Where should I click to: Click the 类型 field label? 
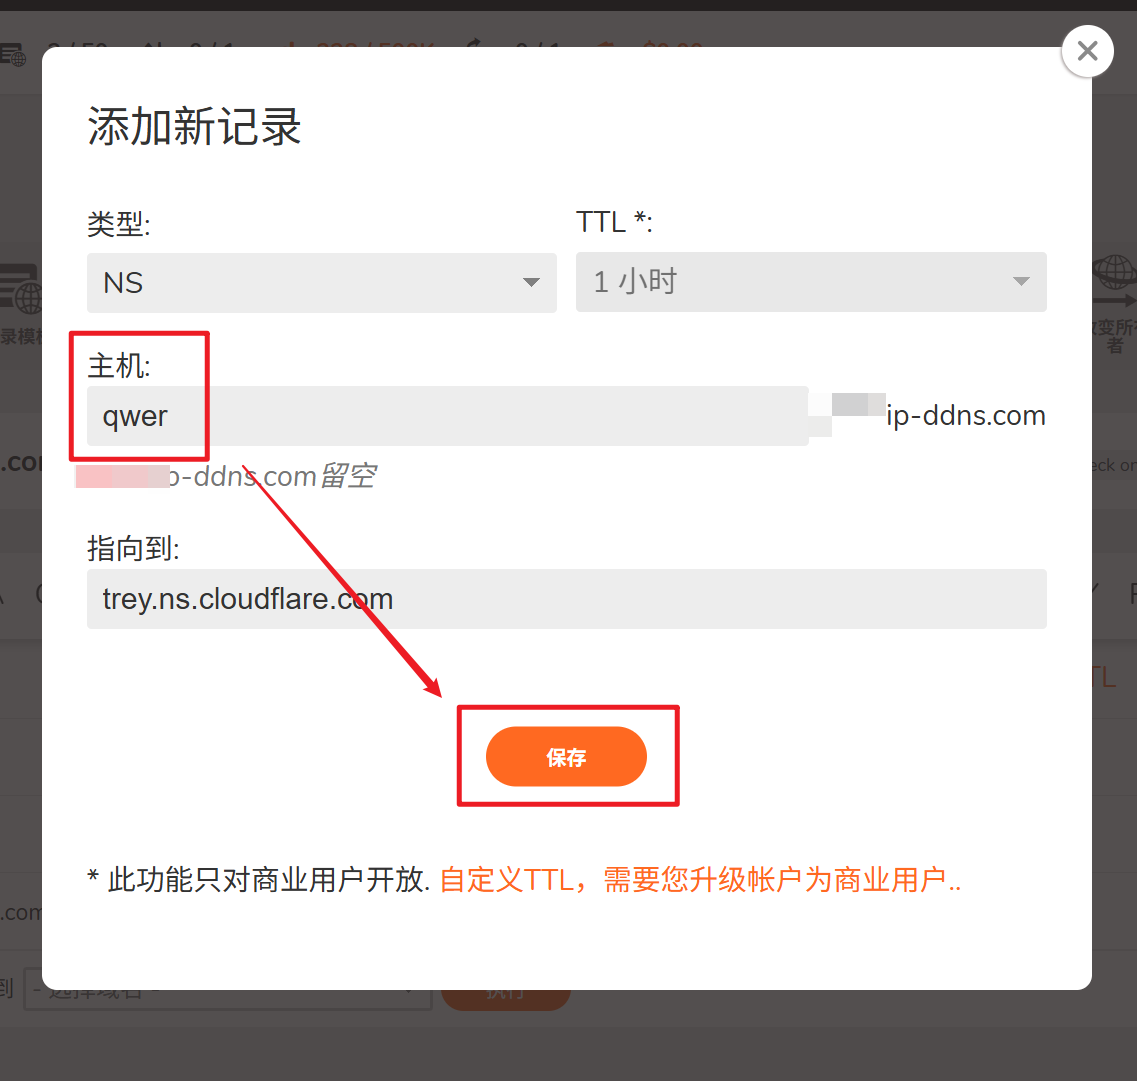click(x=119, y=223)
